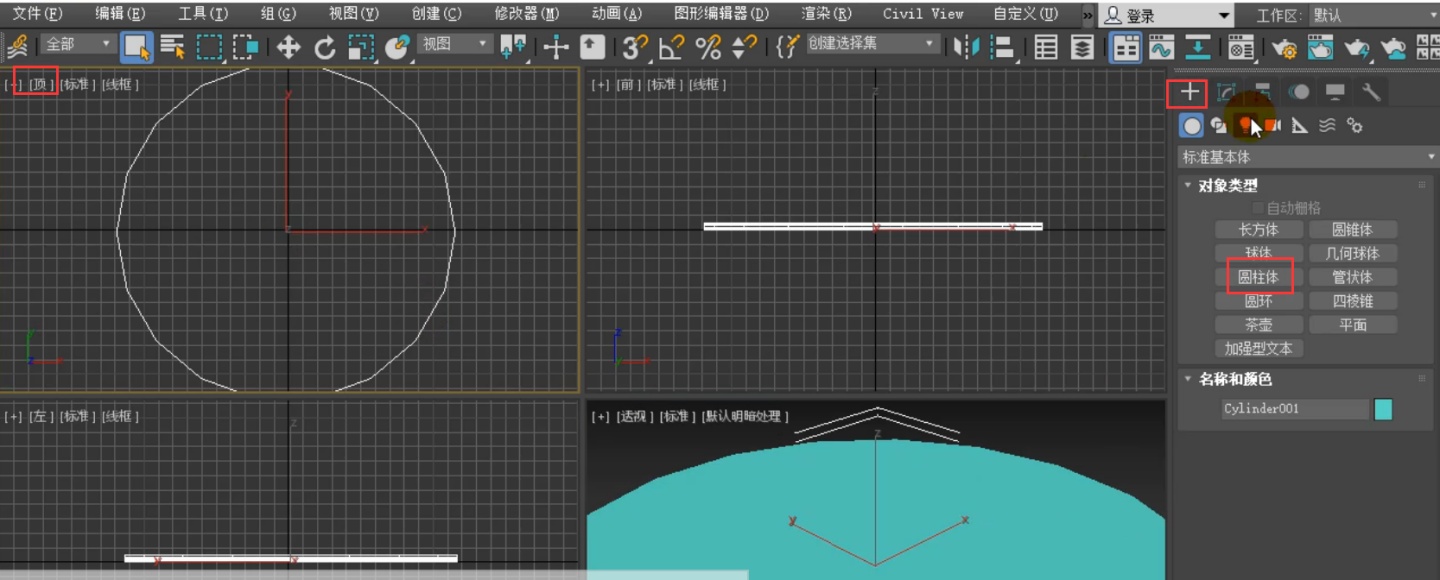1440x580 pixels.
Task: Click the Cylinder001 name field
Action: coord(1294,409)
